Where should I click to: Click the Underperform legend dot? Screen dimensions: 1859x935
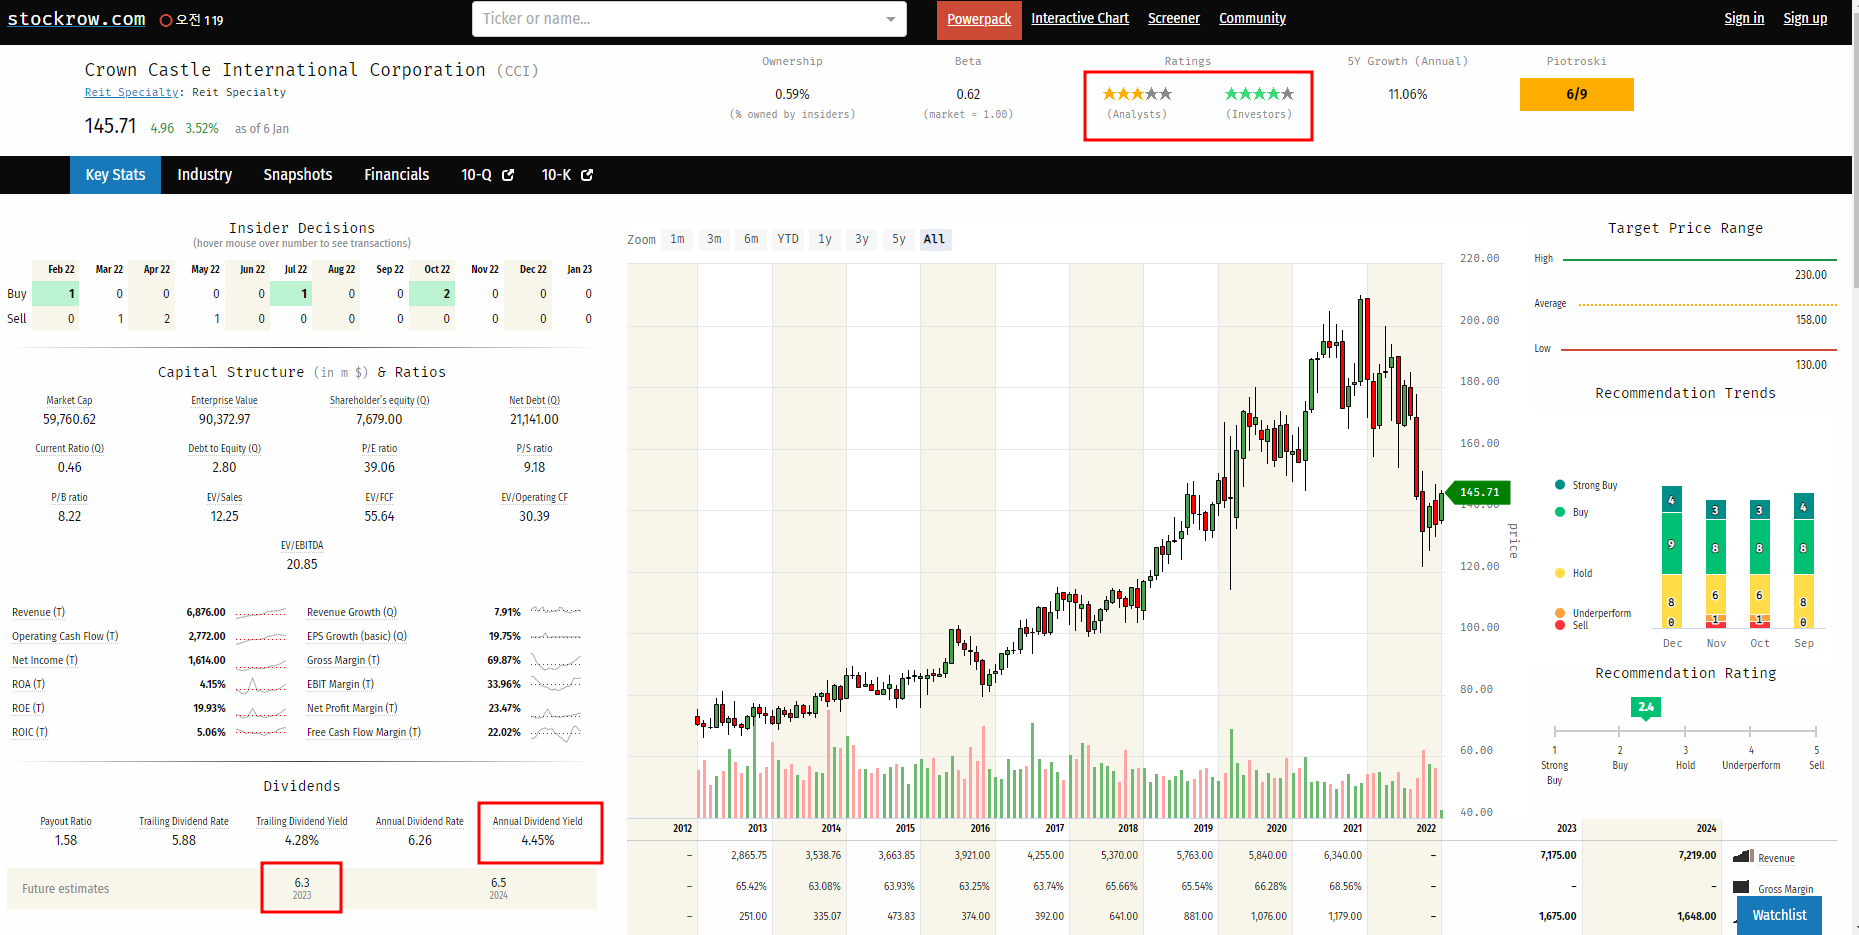(1560, 613)
